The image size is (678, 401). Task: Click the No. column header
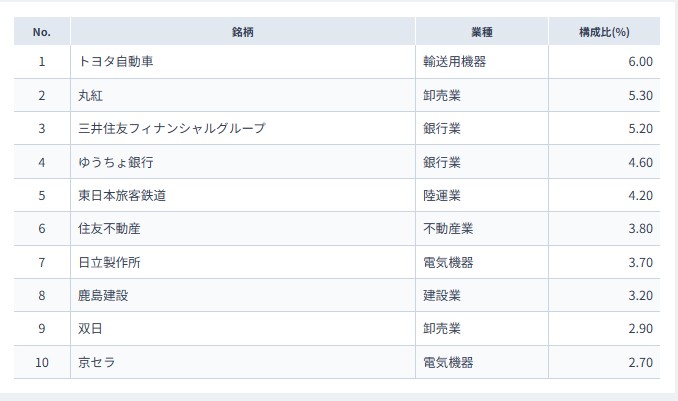point(42,32)
